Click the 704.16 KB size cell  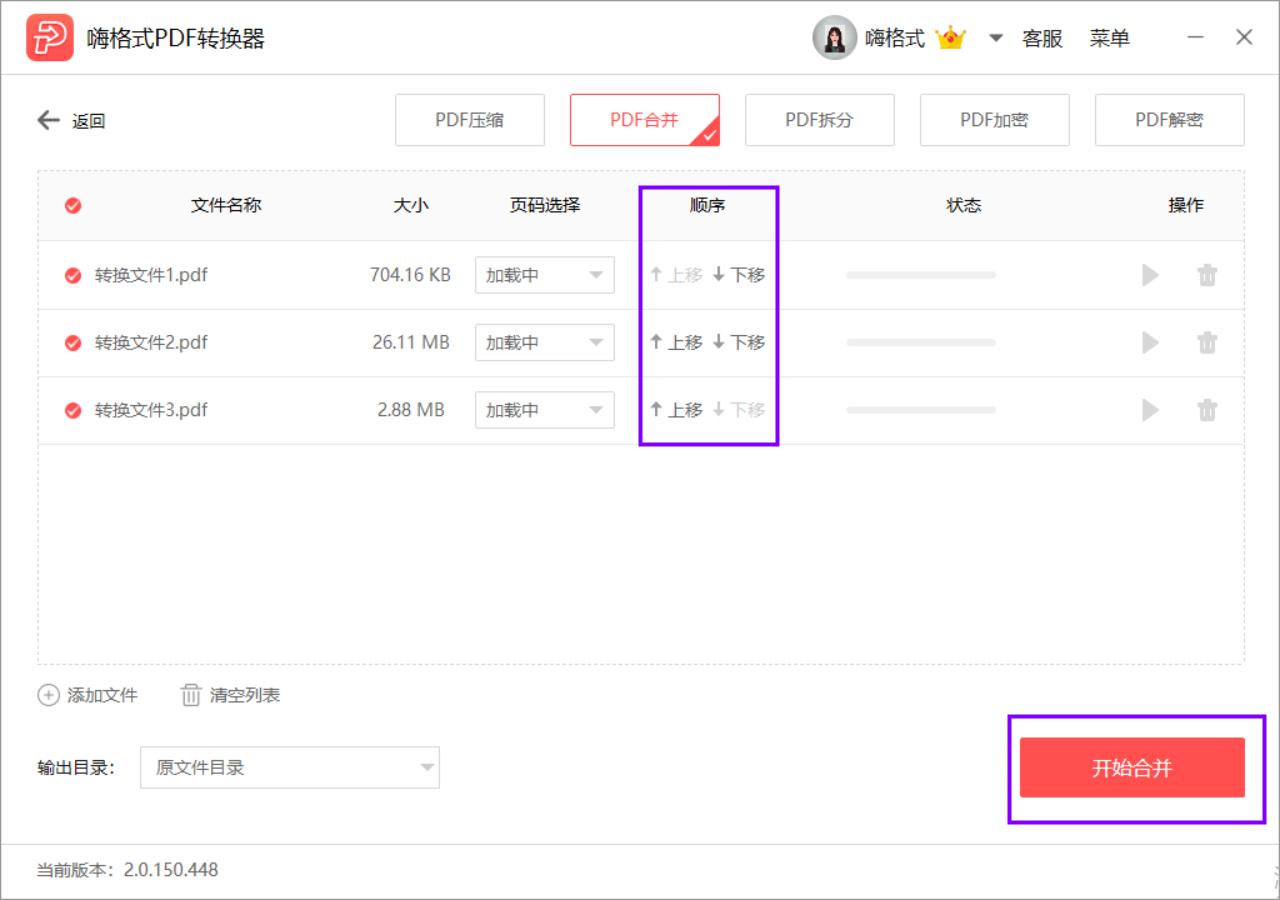410,275
